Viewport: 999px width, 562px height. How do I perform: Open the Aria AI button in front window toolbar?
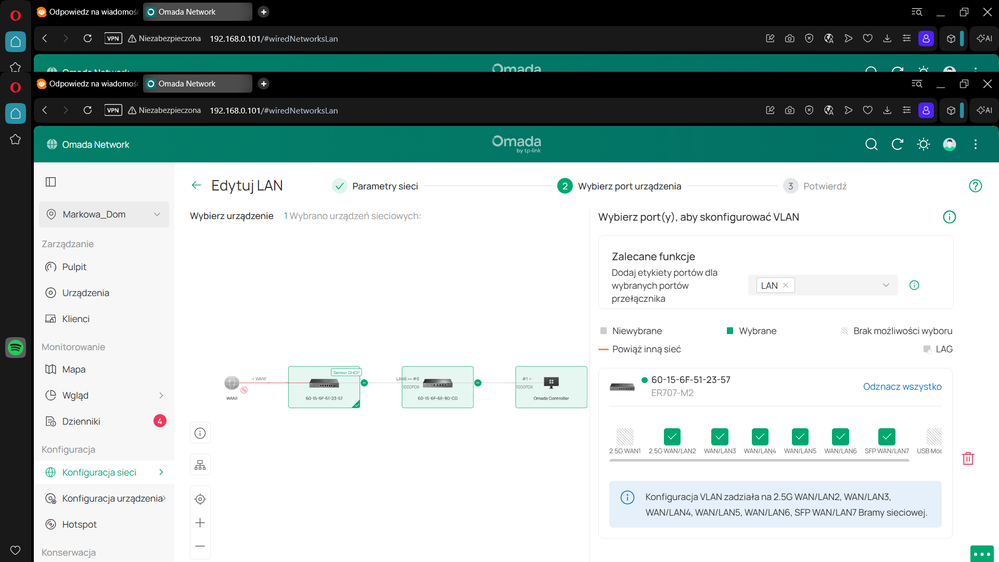[x=984, y=110]
